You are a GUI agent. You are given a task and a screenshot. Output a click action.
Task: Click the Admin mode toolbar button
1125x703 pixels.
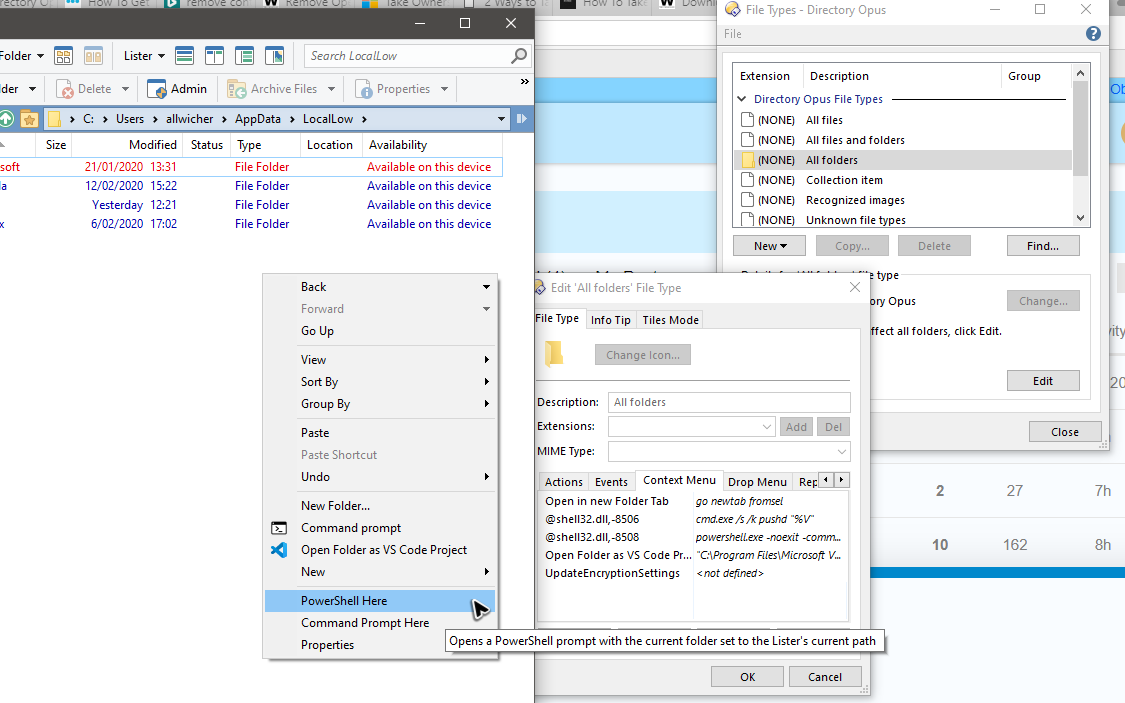pyautogui.click(x=176, y=89)
